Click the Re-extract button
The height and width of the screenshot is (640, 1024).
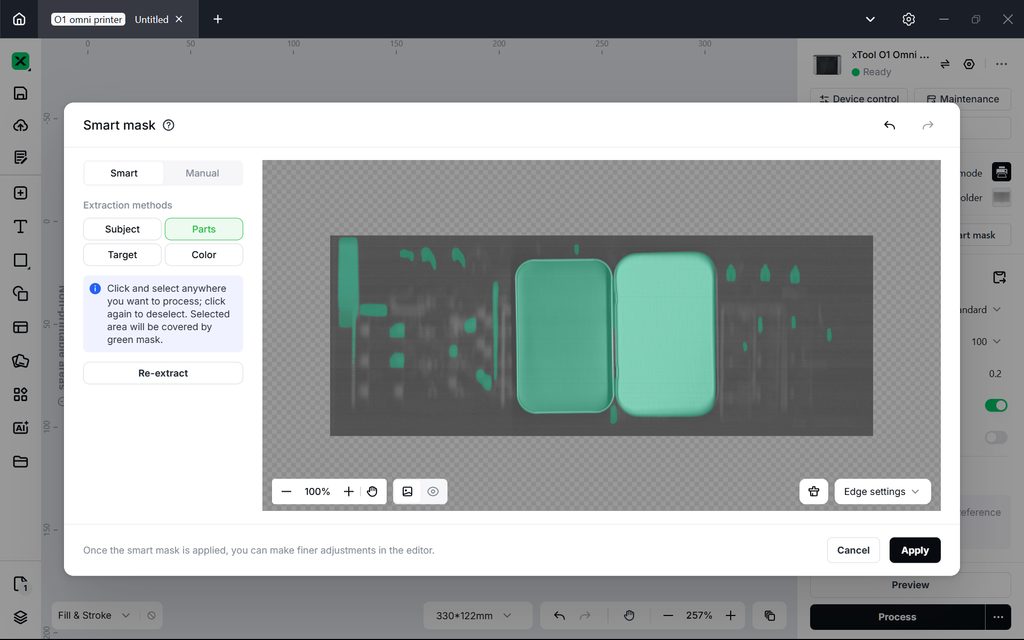(163, 373)
